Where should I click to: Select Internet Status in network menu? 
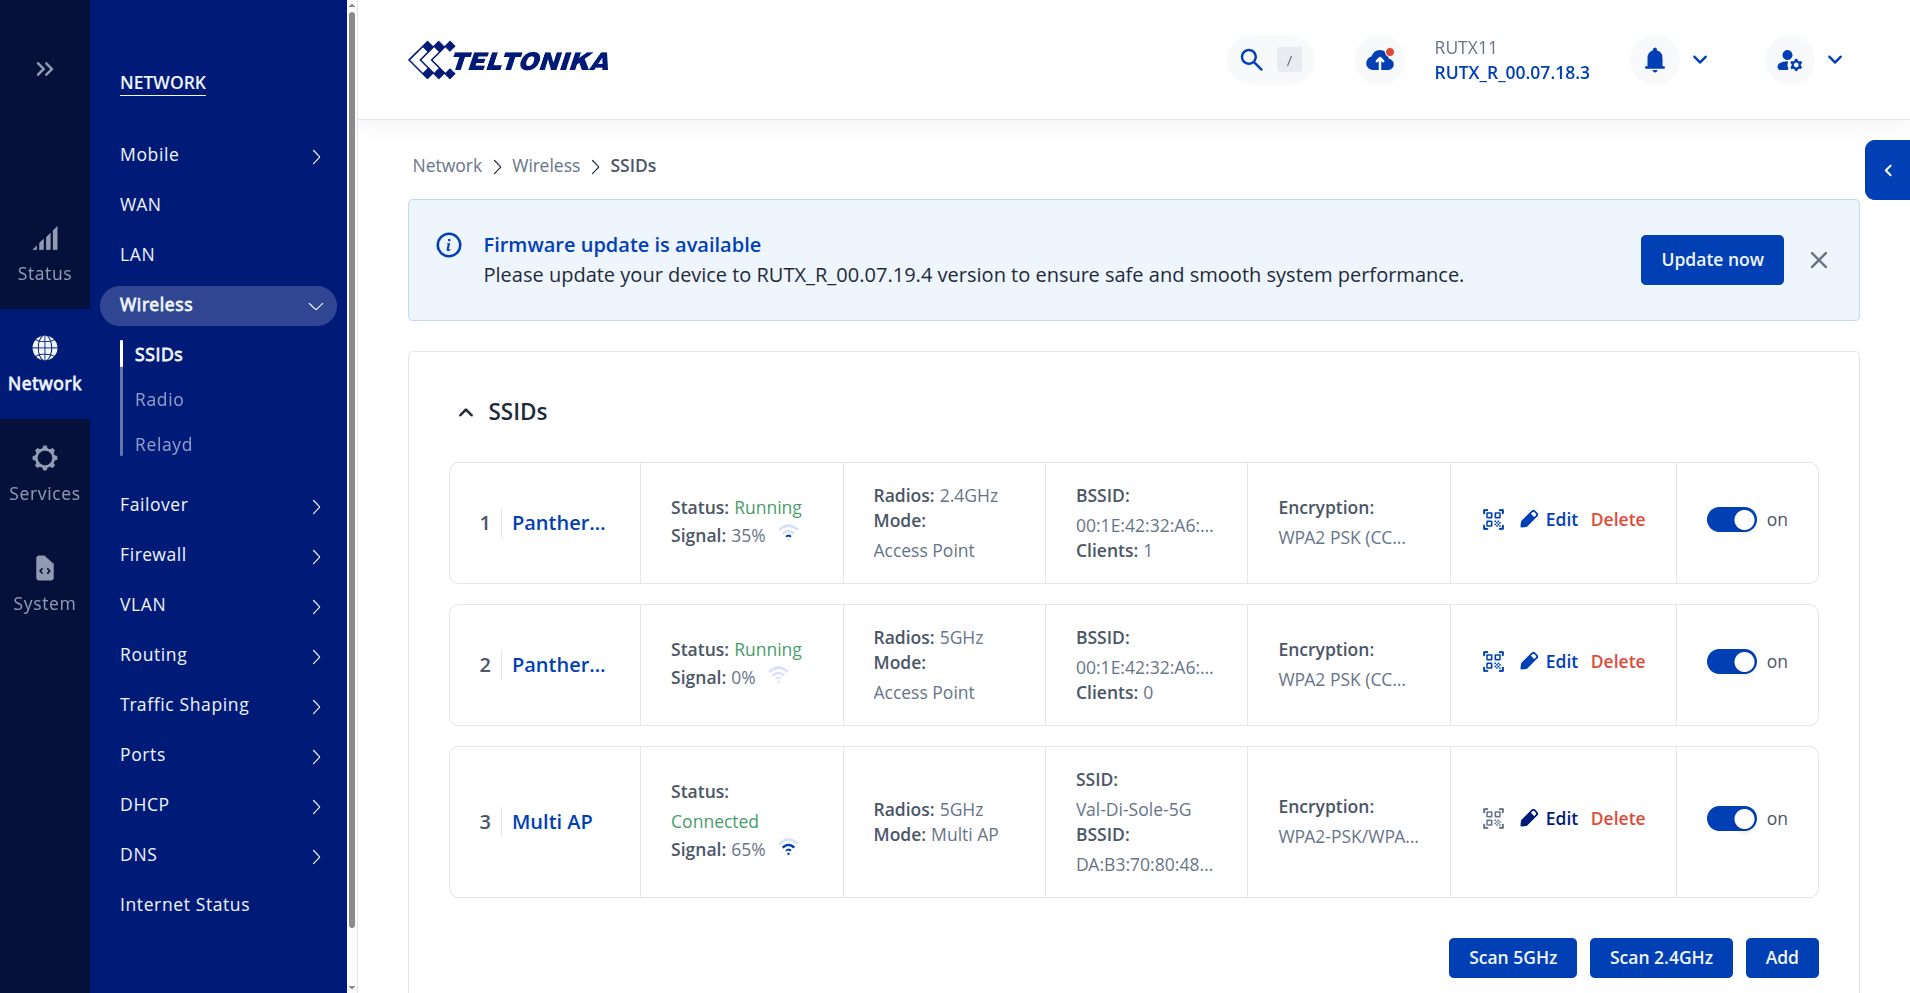(x=185, y=905)
